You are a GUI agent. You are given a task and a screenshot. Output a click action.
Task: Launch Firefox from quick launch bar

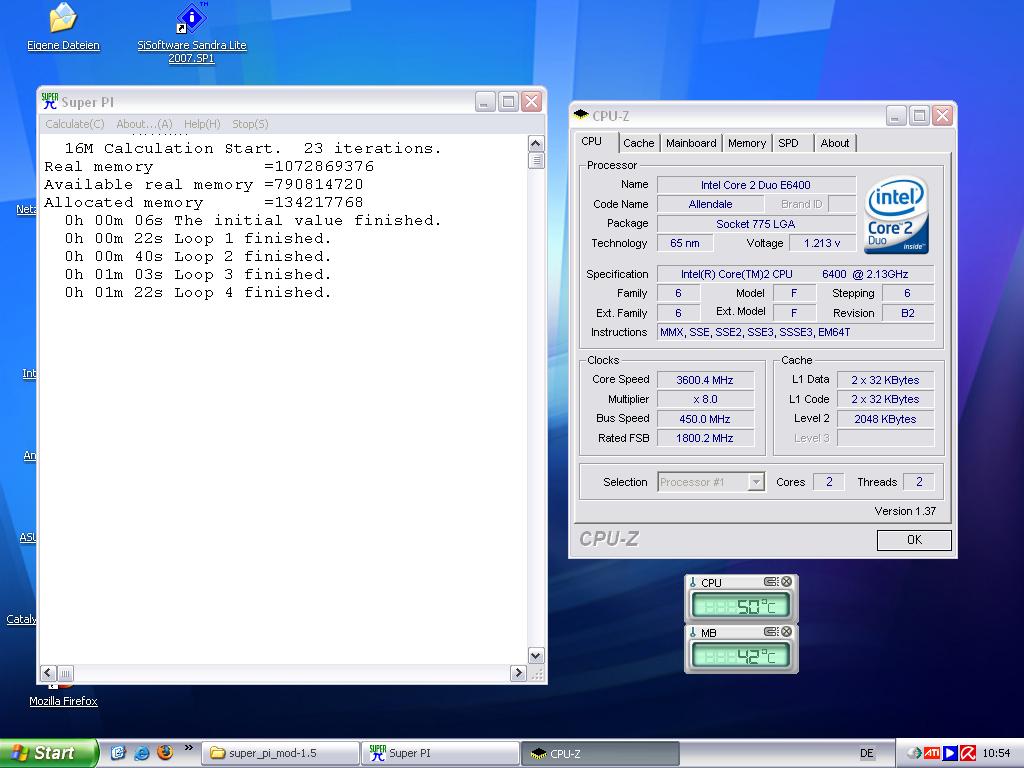(x=165, y=753)
